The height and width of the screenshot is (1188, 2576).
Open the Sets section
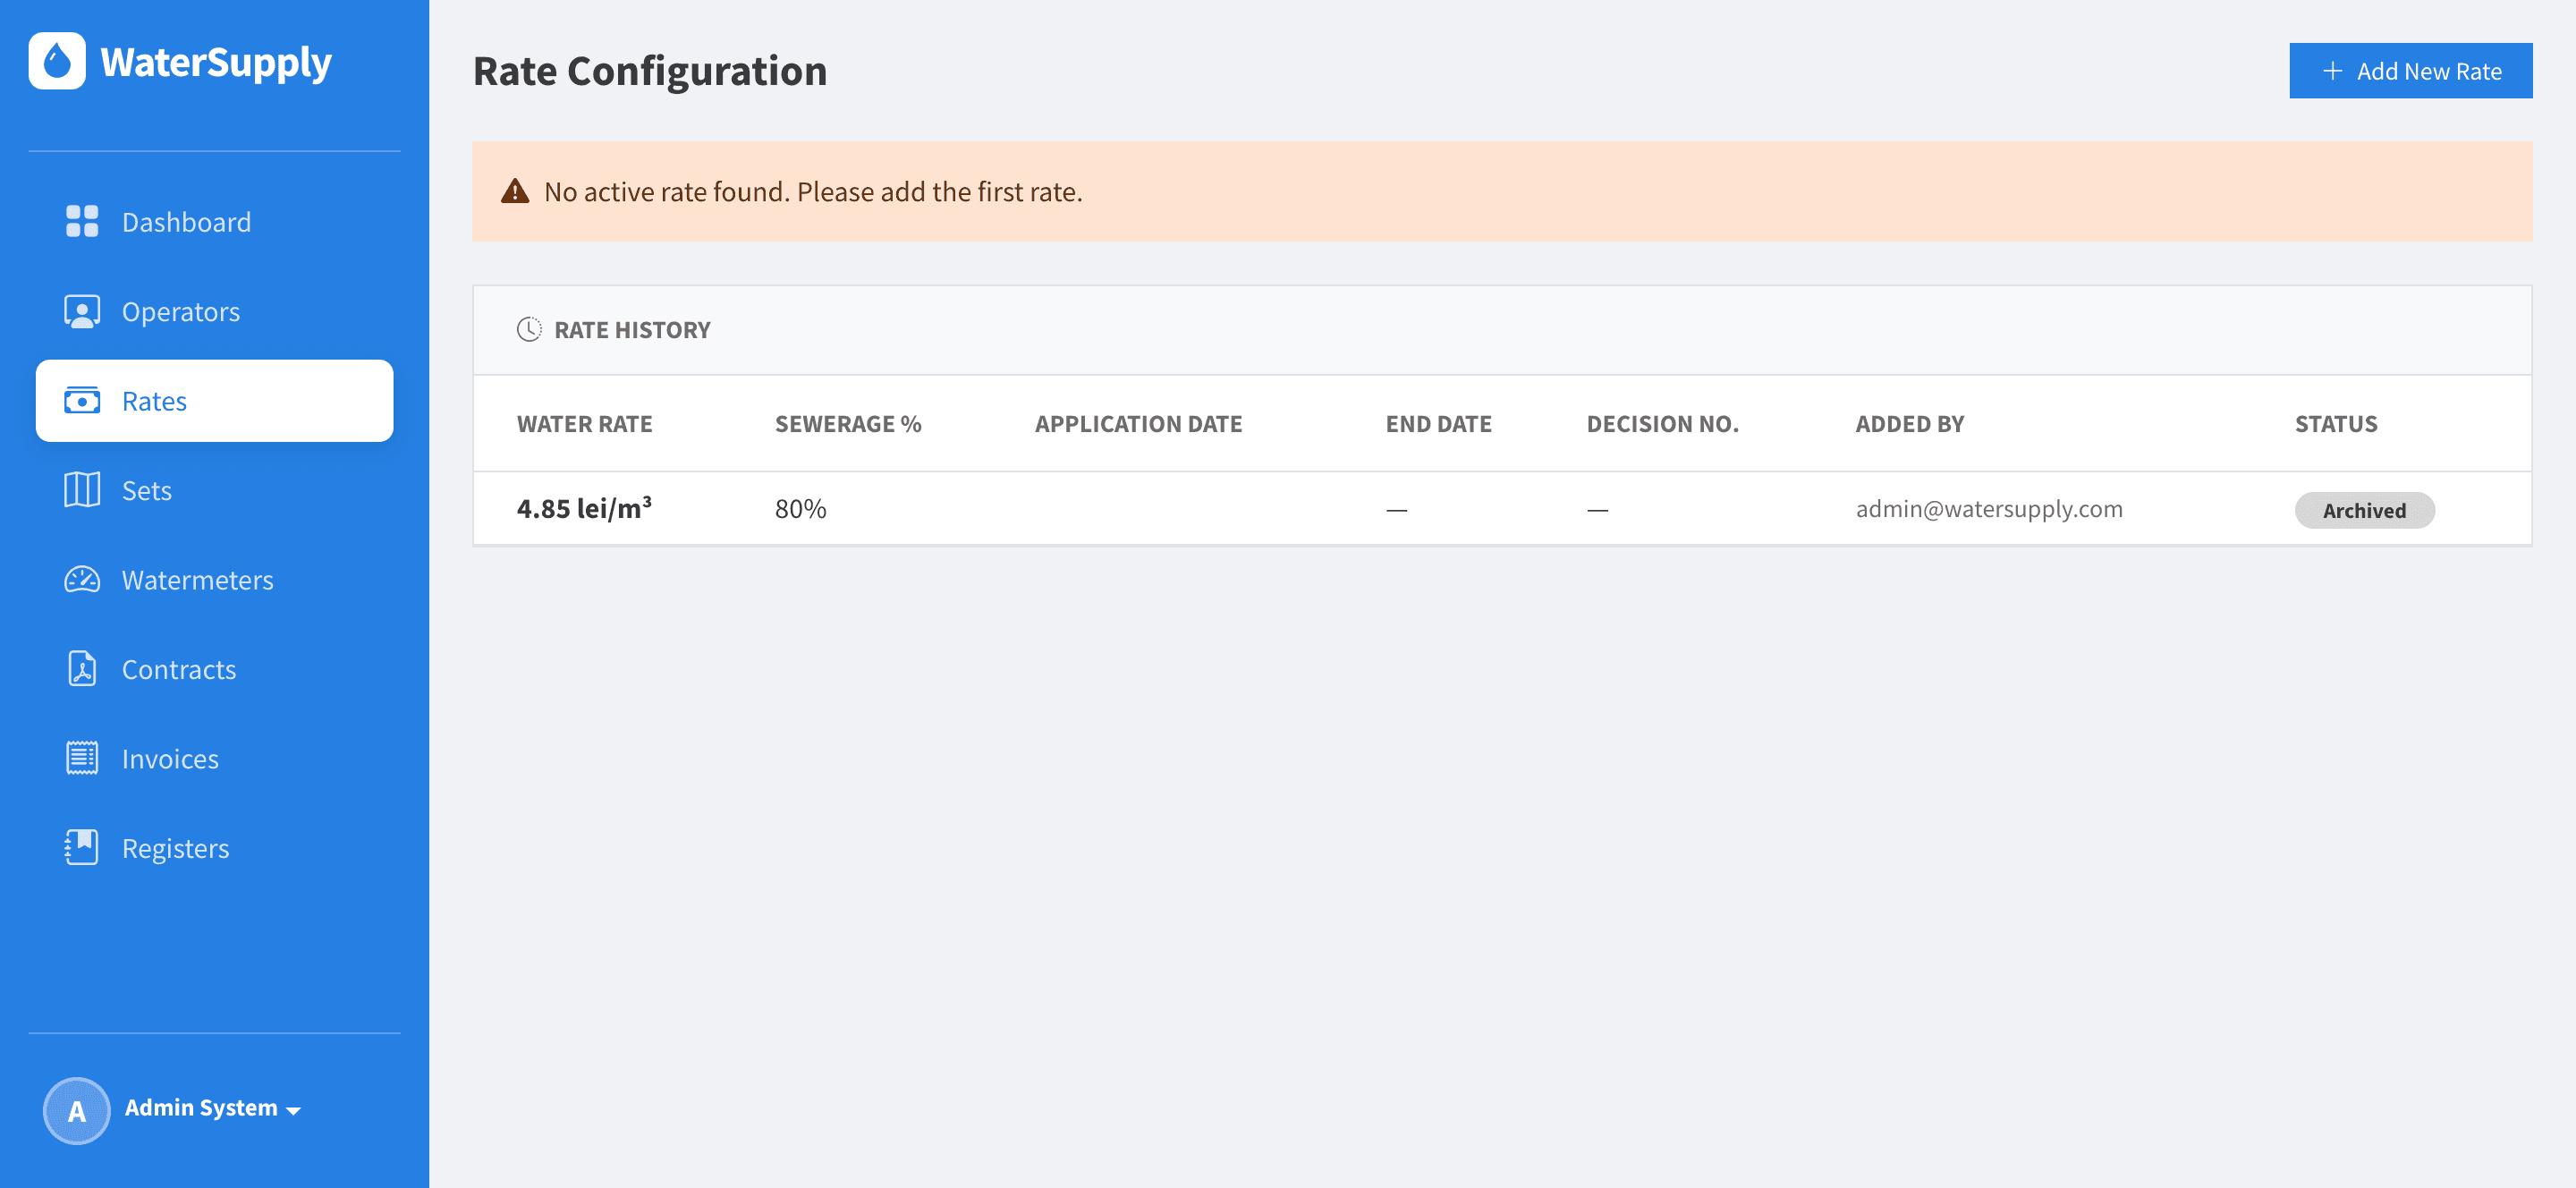[215, 490]
